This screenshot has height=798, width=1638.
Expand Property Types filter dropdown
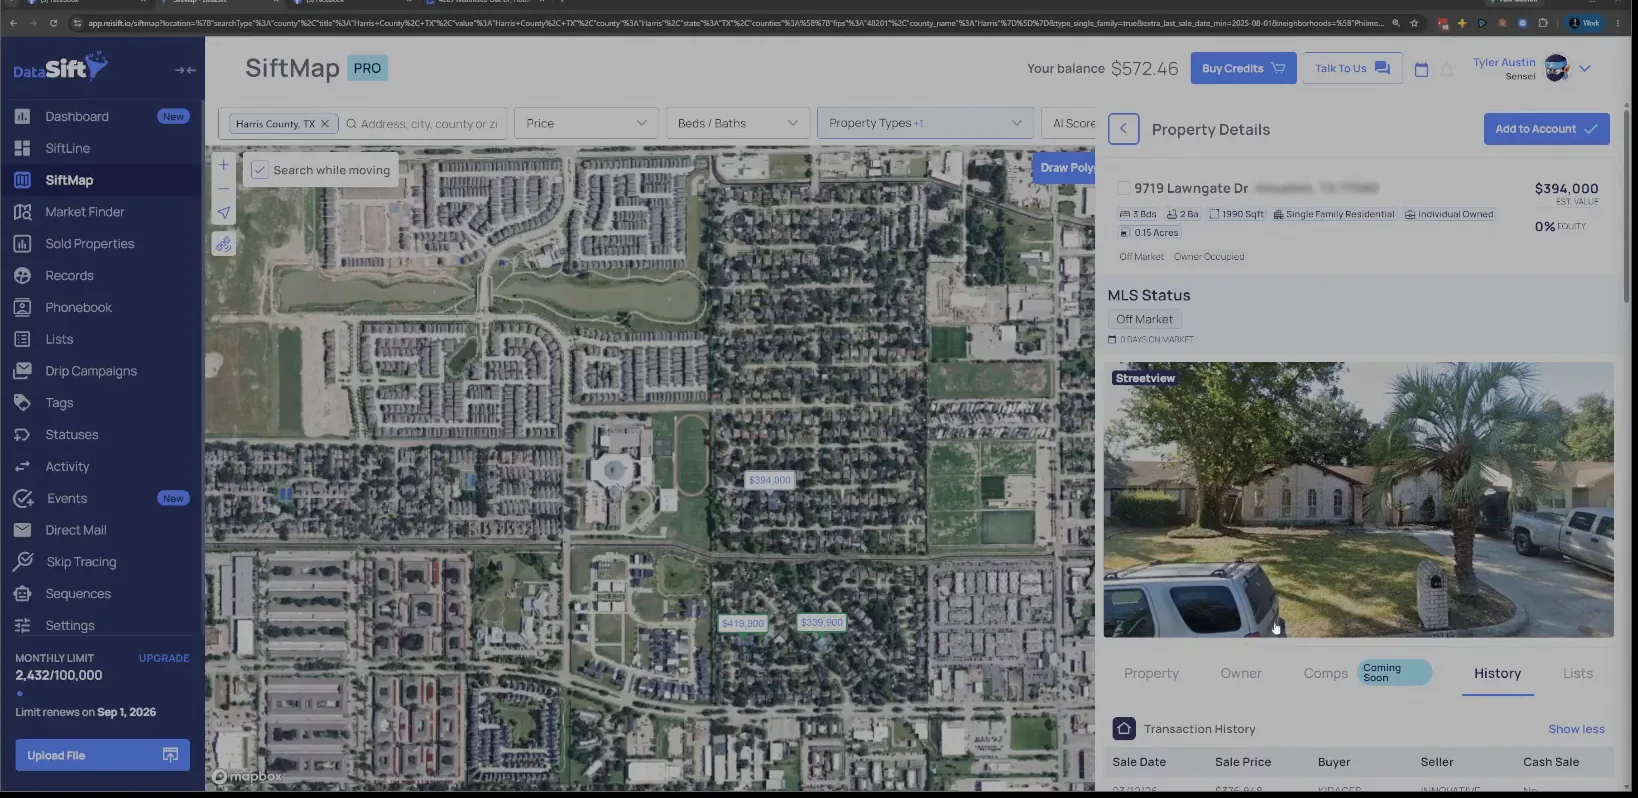coord(925,123)
